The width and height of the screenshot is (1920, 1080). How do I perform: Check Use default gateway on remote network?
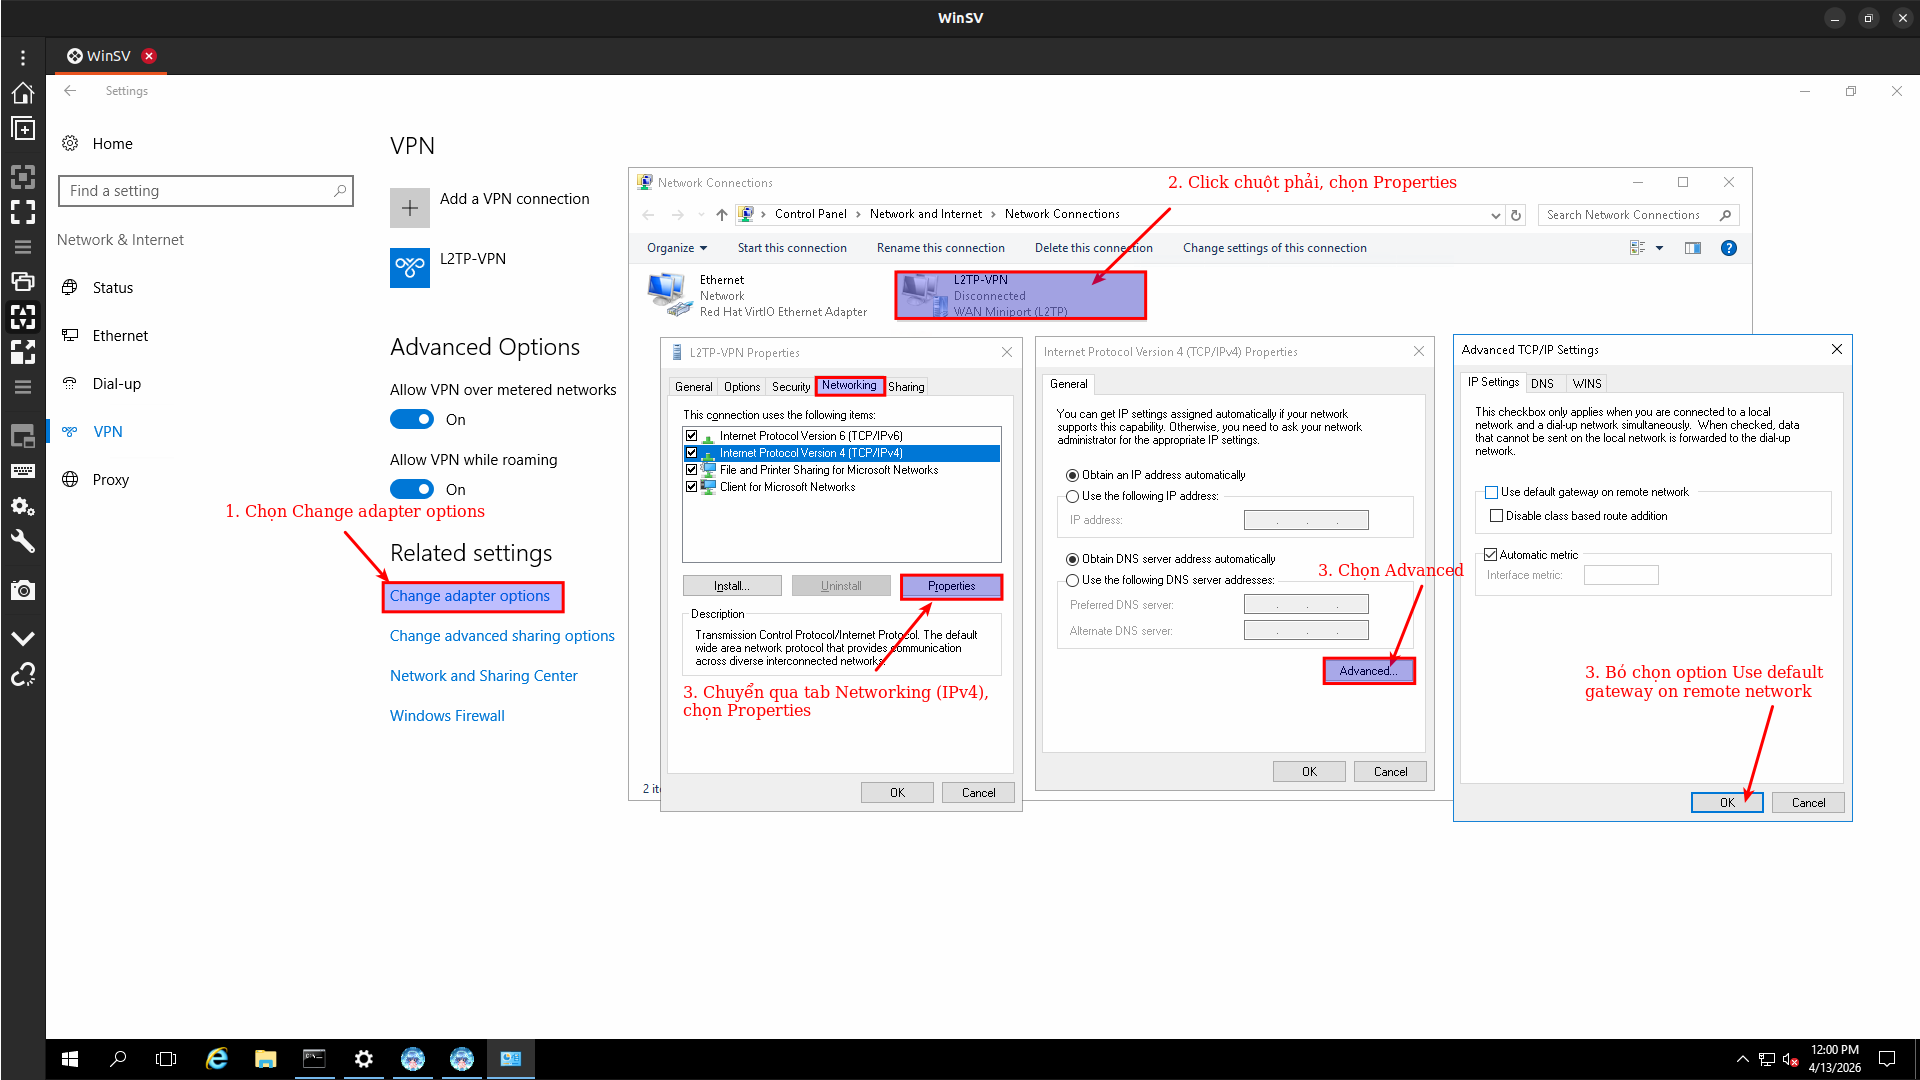pyautogui.click(x=1492, y=493)
